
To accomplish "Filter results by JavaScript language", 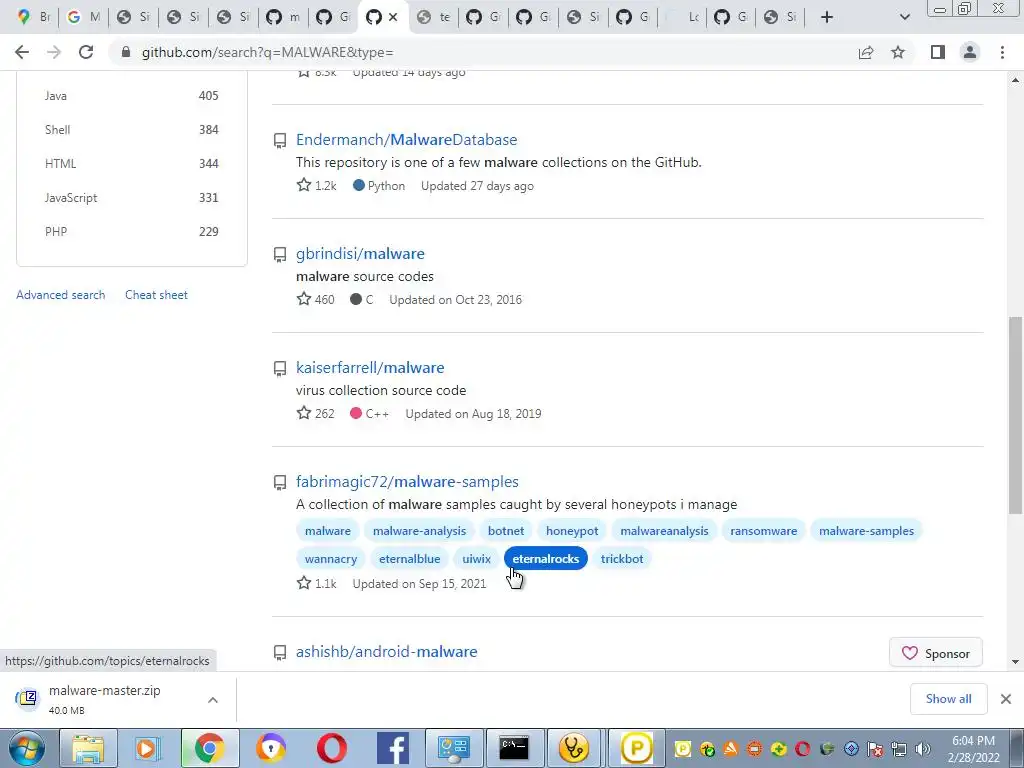I will (x=131, y=198).
